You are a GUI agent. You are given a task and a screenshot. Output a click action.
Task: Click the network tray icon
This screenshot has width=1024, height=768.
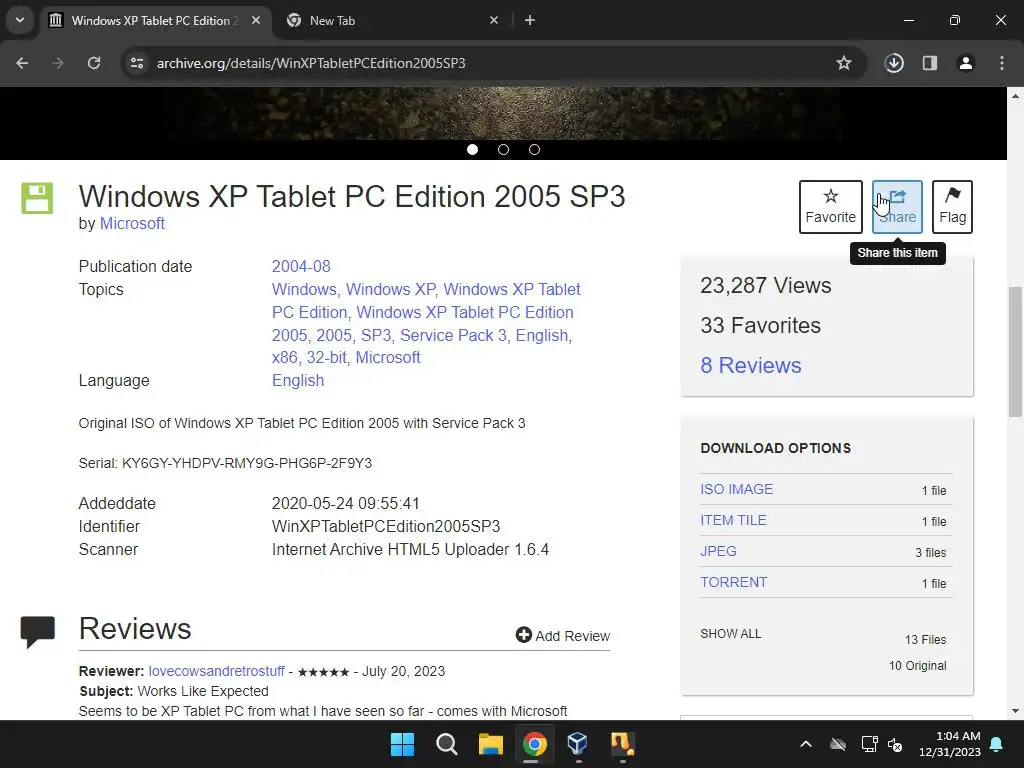pyautogui.click(x=869, y=744)
